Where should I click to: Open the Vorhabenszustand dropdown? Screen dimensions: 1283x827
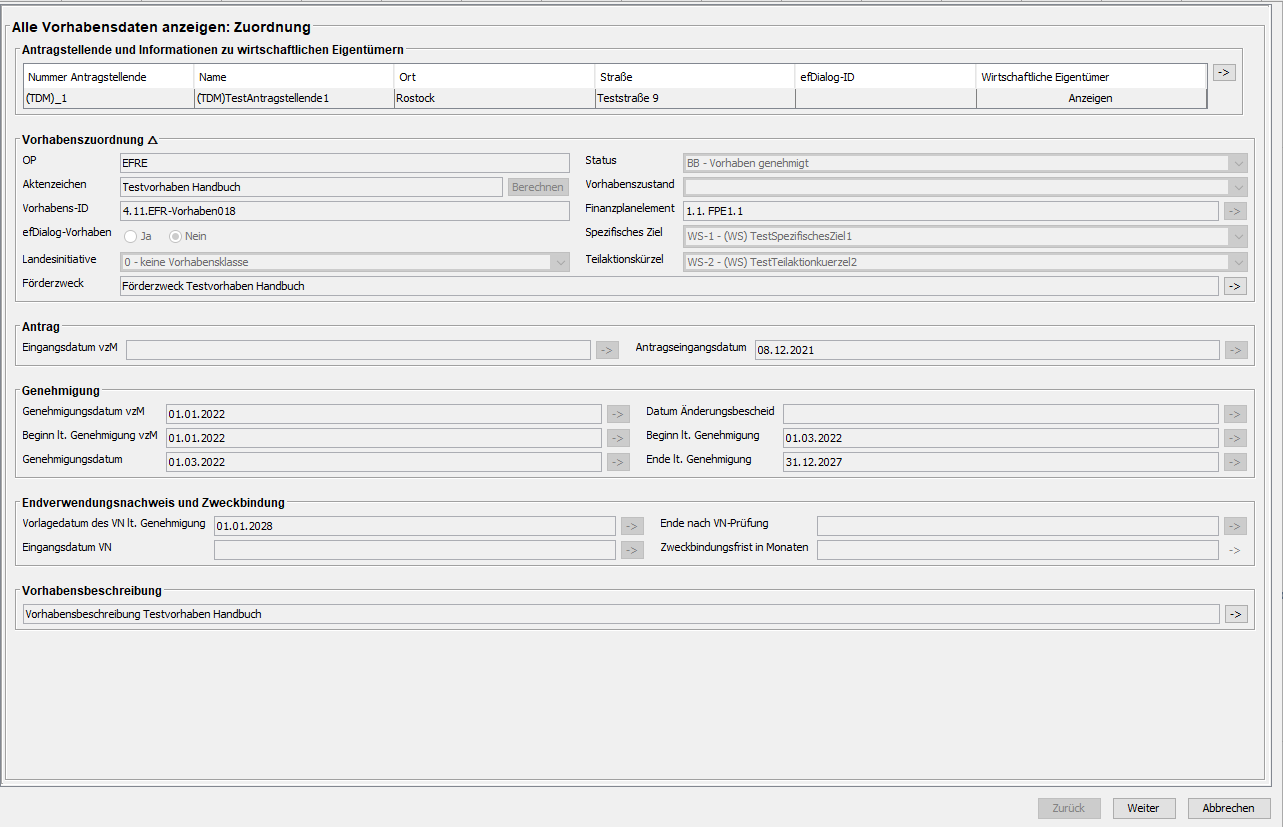point(1239,187)
